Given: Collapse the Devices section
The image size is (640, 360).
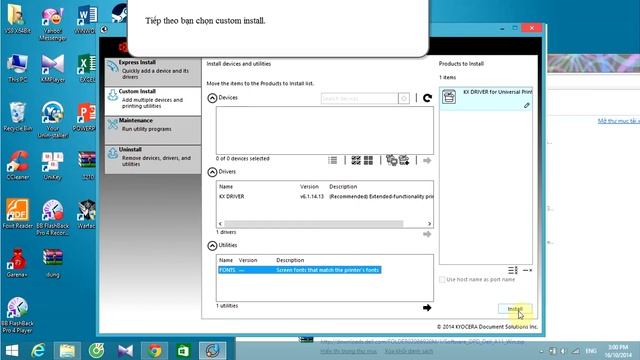Looking at the screenshot, I should point(212,98).
